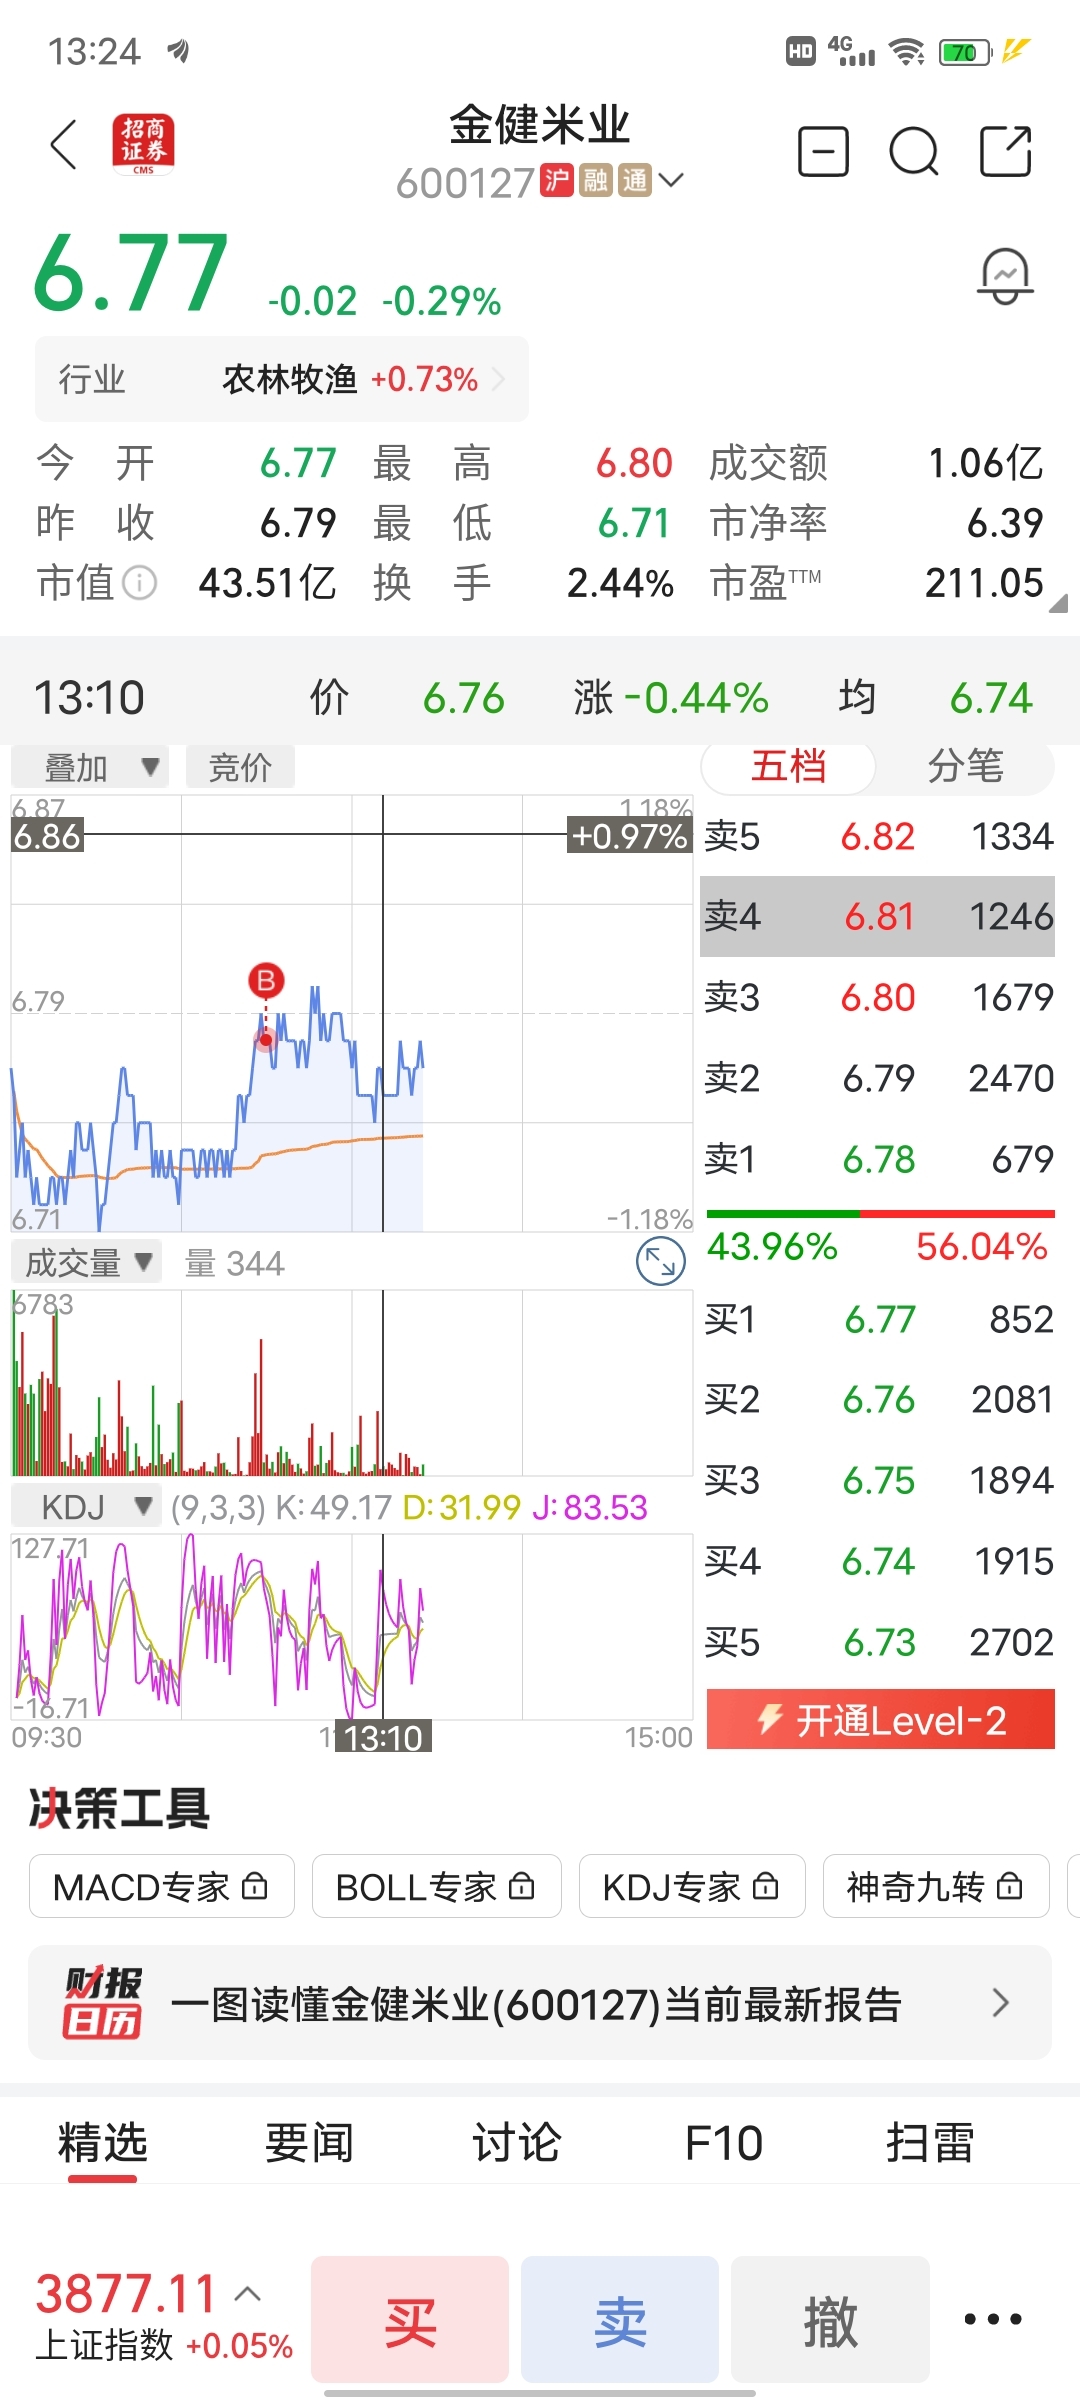Tap the volume bar chart
The height and width of the screenshot is (2400, 1080).
[352, 1382]
